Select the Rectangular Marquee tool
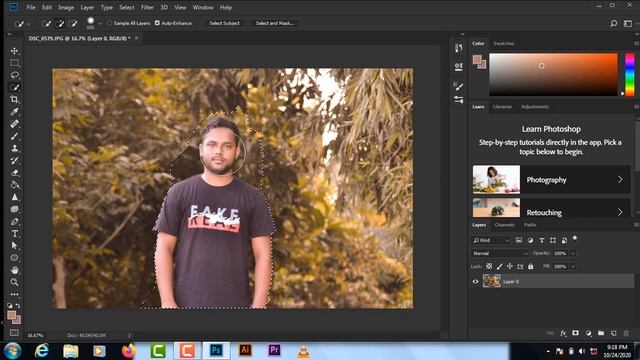Viewport: 640px width, 360px height. click(15, 63)
